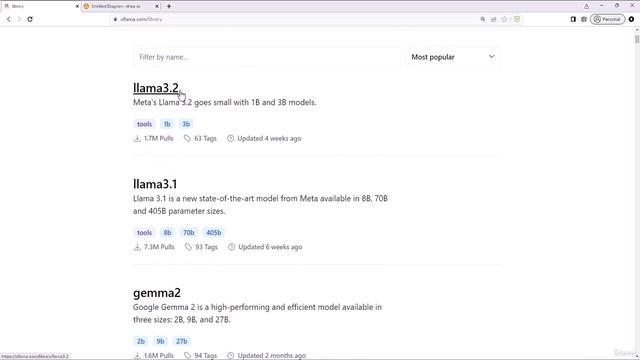Toggle the browser side panel icon
The width and height of the screenshot is (640, 360).
tap(573, 19)
